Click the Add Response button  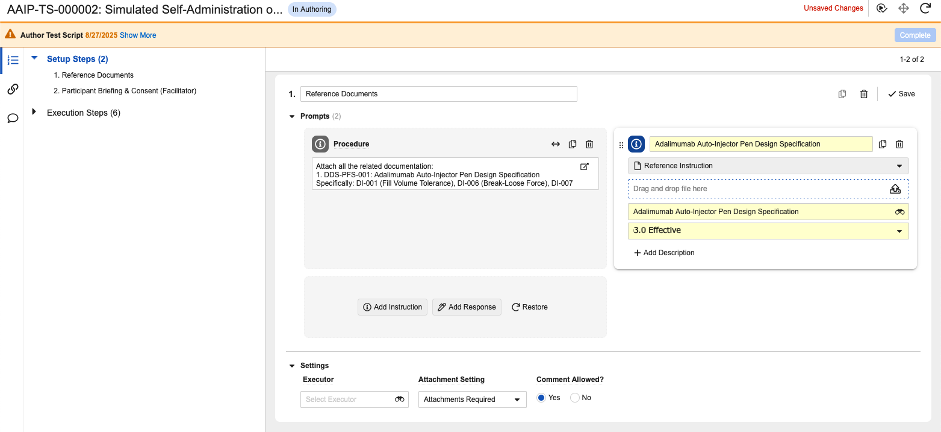(467, 307)
